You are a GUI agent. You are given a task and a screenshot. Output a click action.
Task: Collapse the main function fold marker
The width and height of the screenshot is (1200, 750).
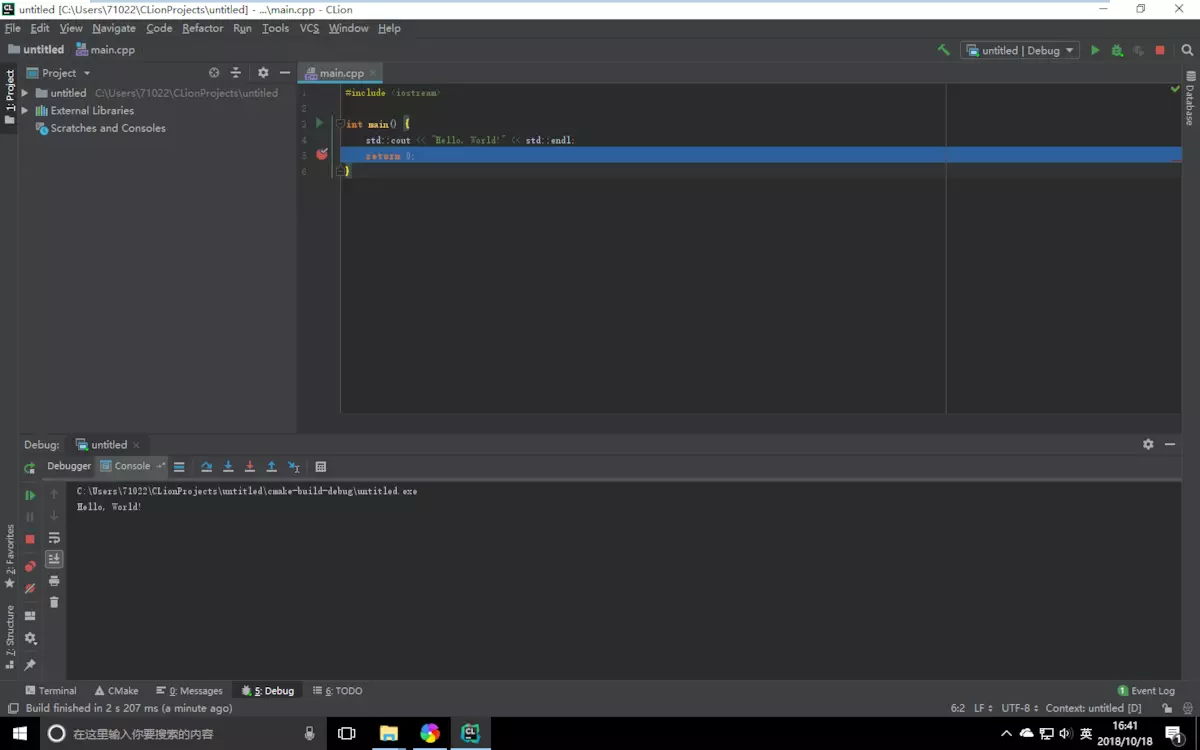pos(341,124)
